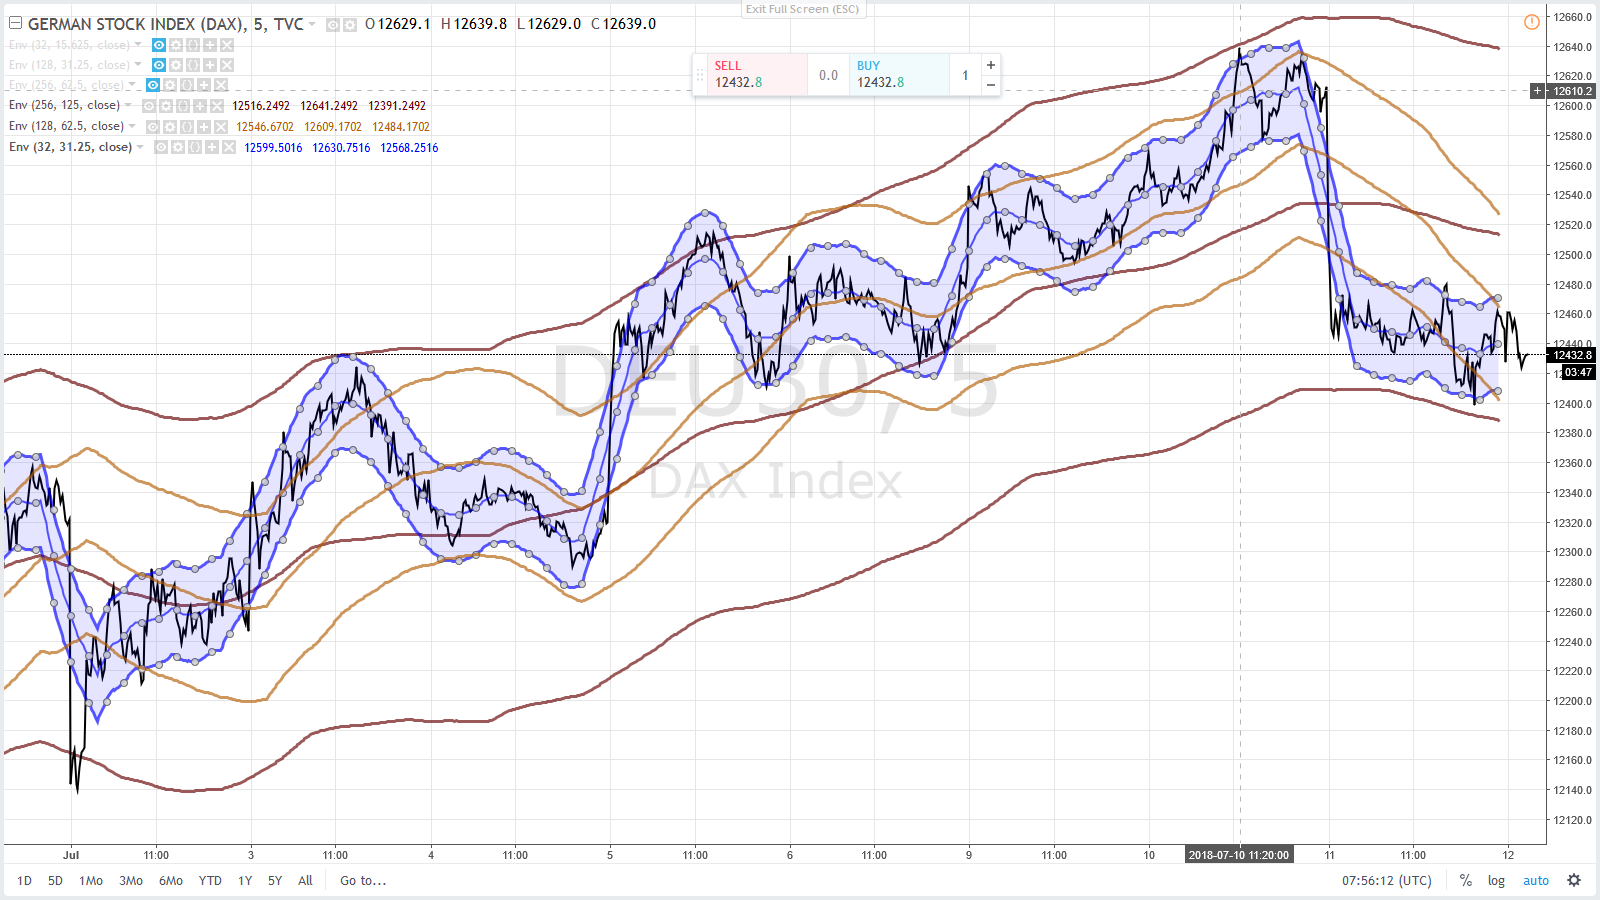Select the 1Mo time range

(x=91, y=881)
